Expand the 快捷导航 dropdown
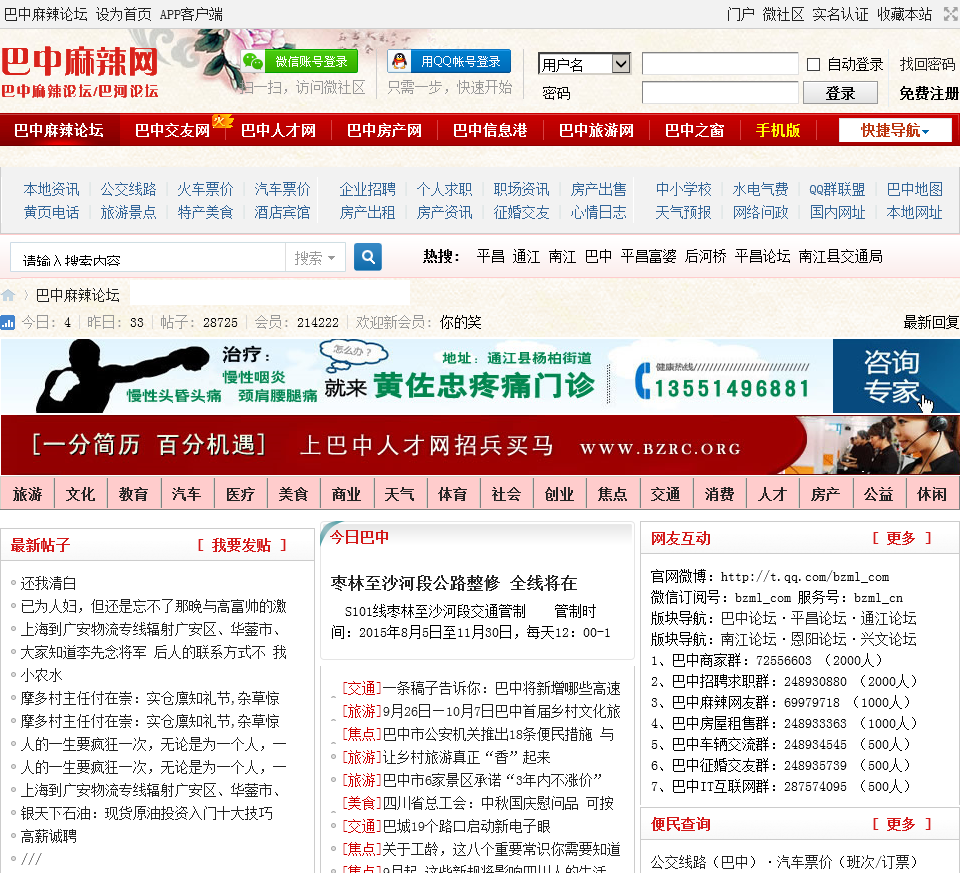Viewport: 960px width, 873px height. [x=894, y=130]
